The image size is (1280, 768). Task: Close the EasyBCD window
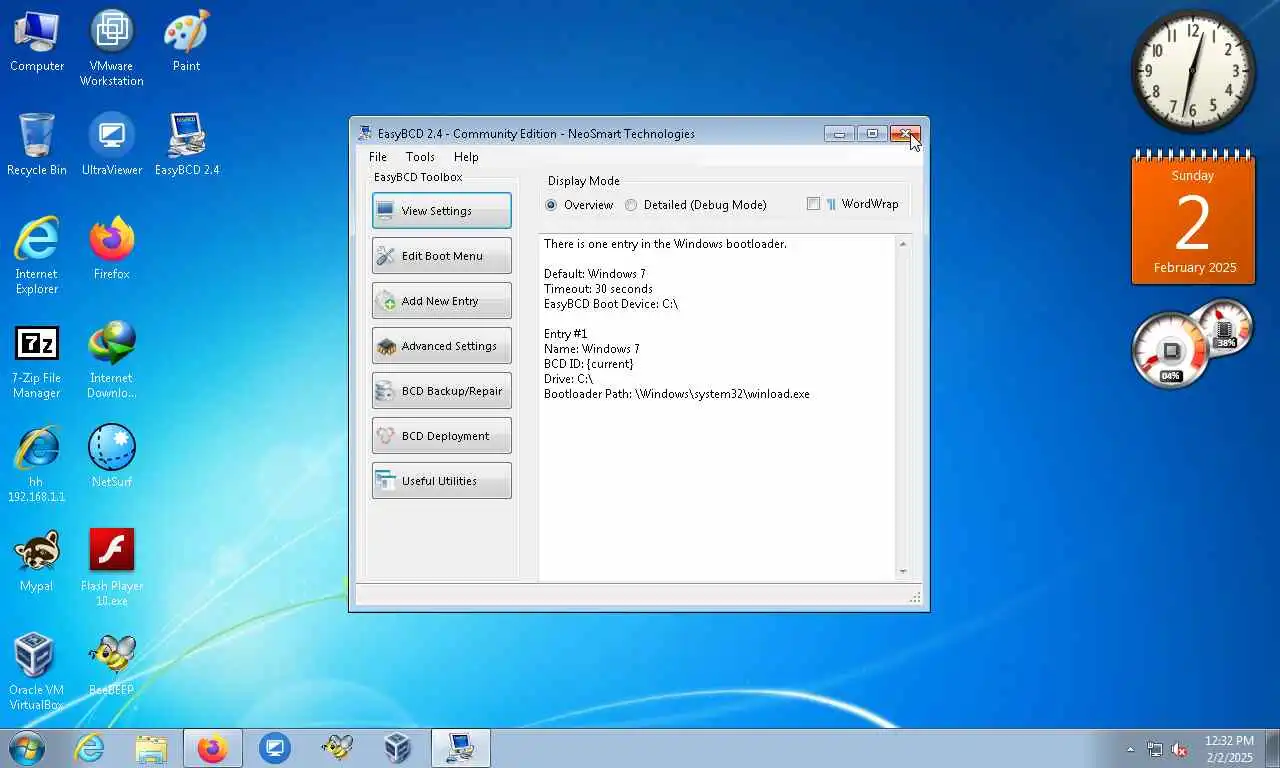coord(905,134)
